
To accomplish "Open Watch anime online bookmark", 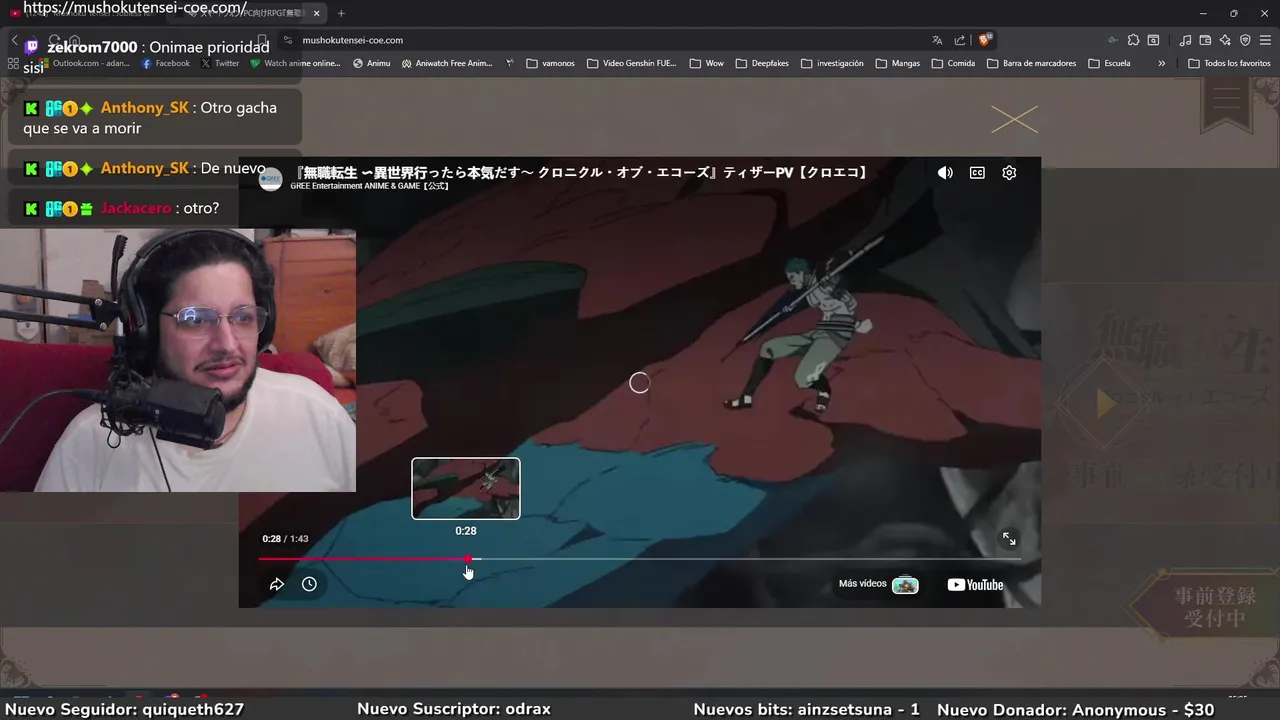I will coord(296,63).
